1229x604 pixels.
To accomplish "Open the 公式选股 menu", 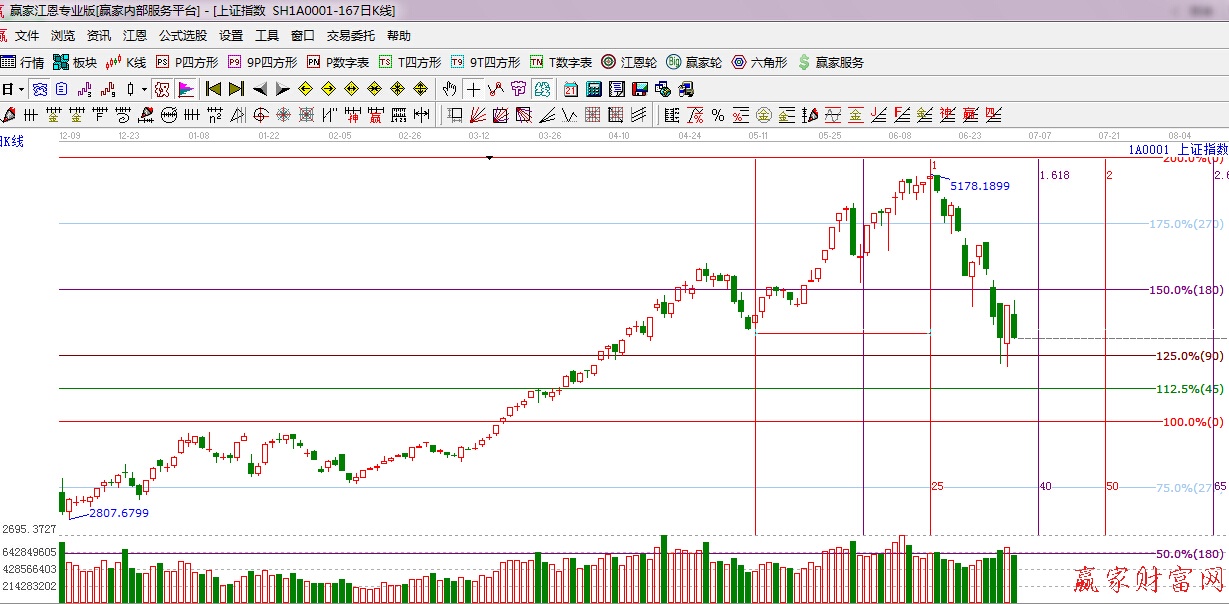I will [182, 36].
